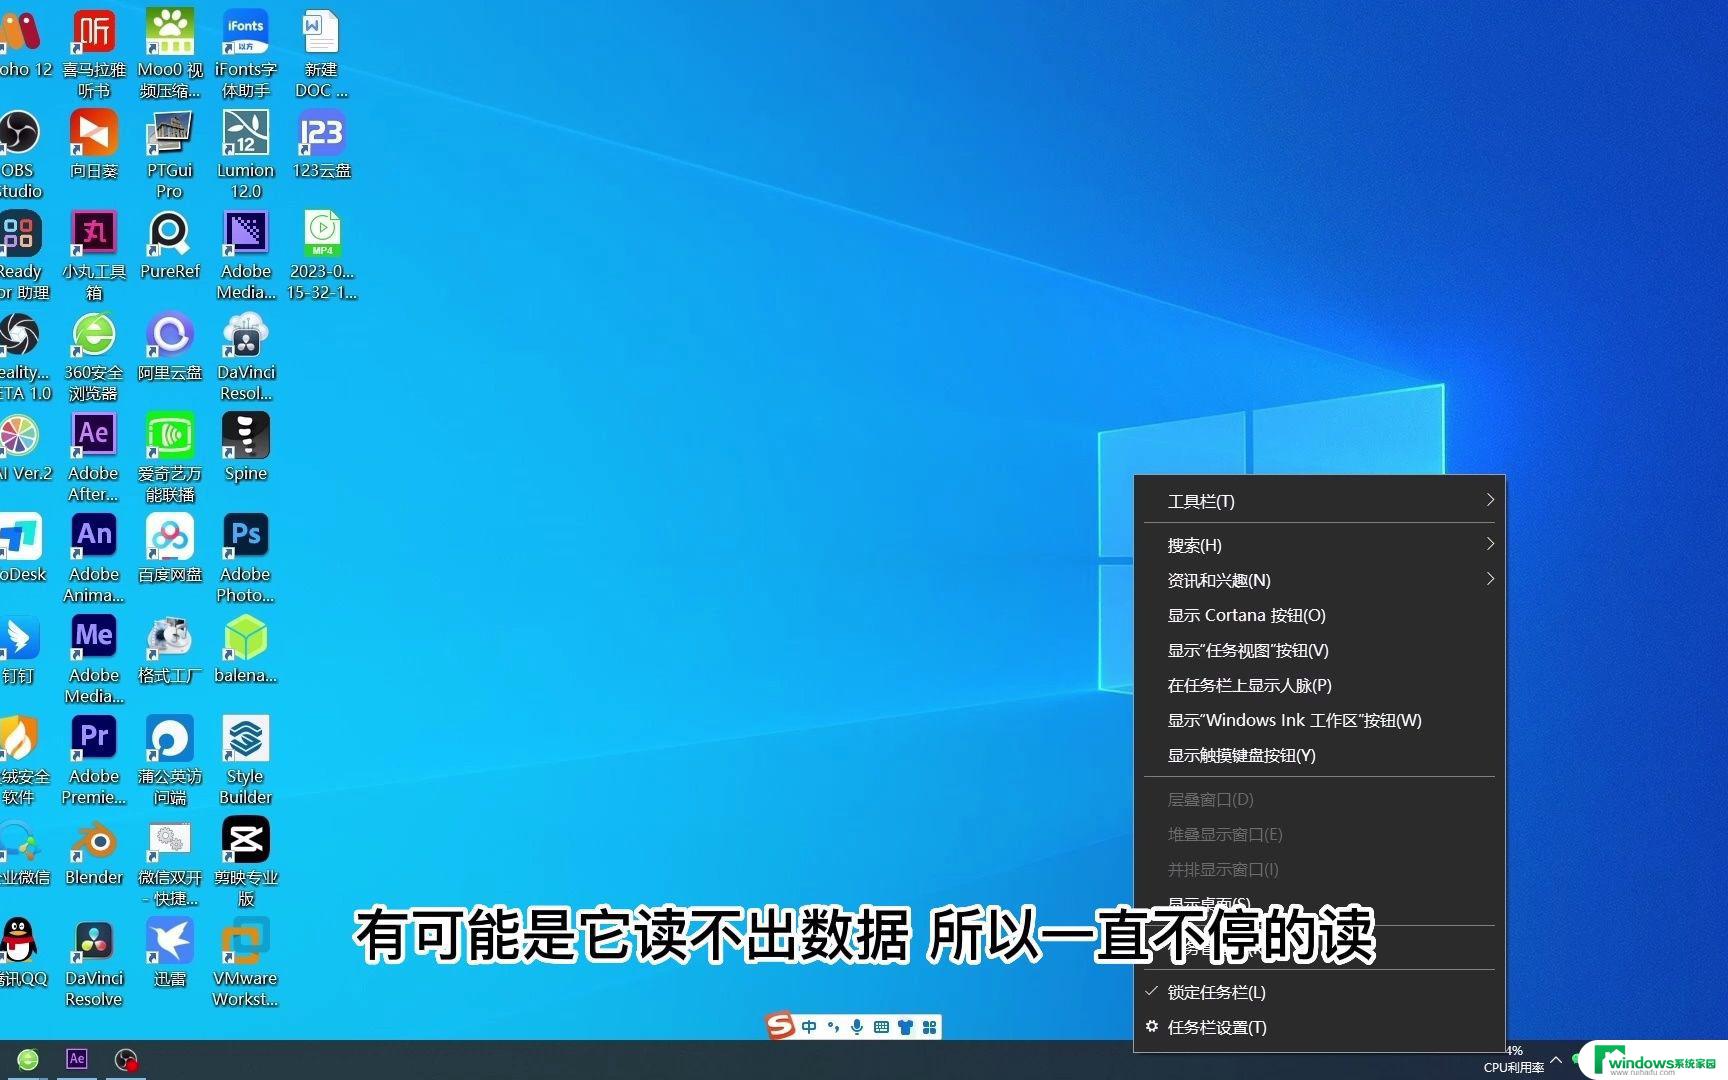This screenshot has width=1728, height=1080.
Task: Click the CPU利用率 tray indicator
Action: (x=1514, y=1060)
